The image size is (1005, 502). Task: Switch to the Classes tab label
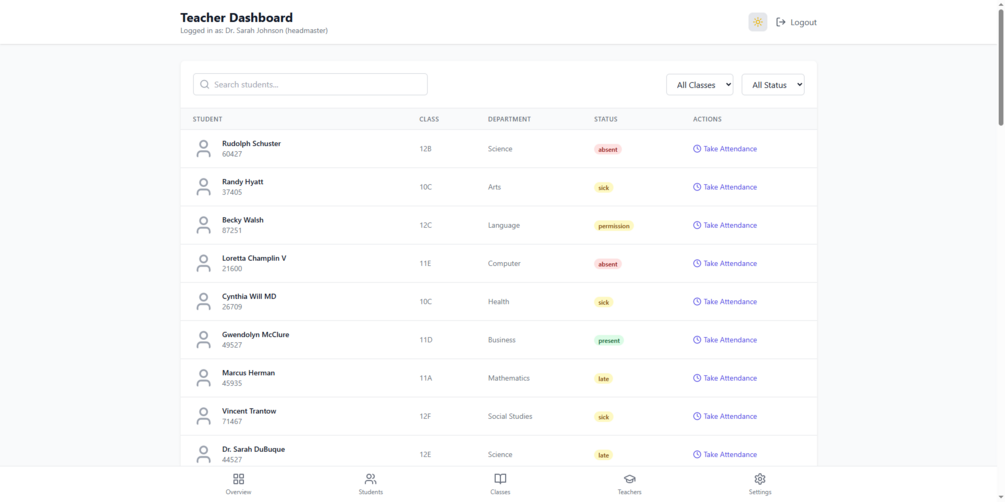pyautogui.click(x=500, y=492)
